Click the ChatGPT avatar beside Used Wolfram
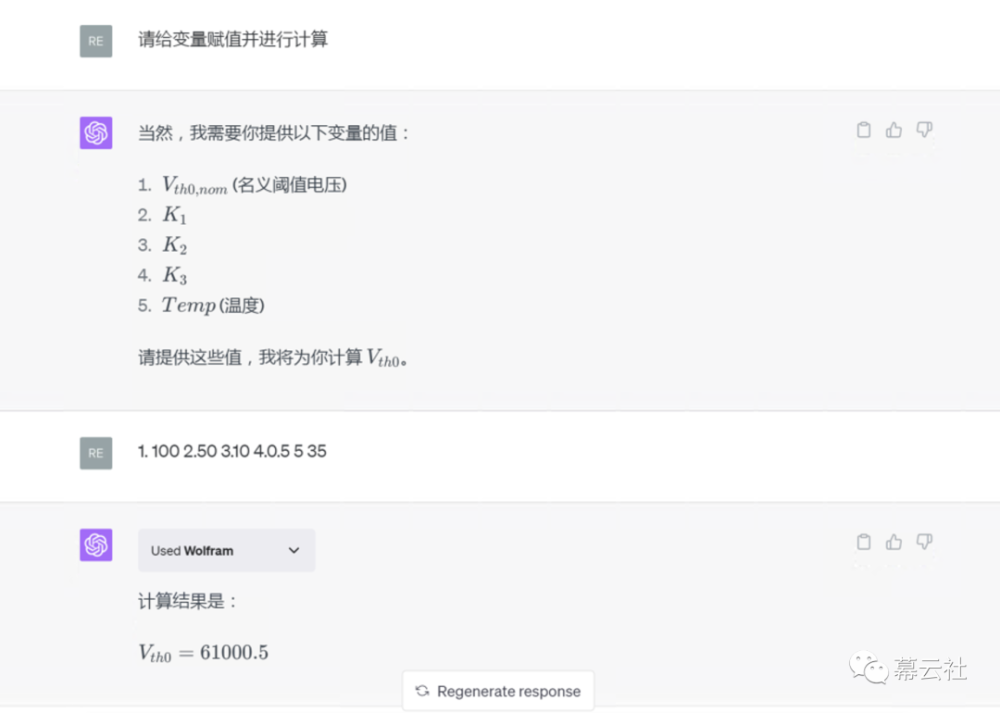Image resolution: width=1000 pixels, height=713 pixels. pyautogui.click(x=95, y=545)
